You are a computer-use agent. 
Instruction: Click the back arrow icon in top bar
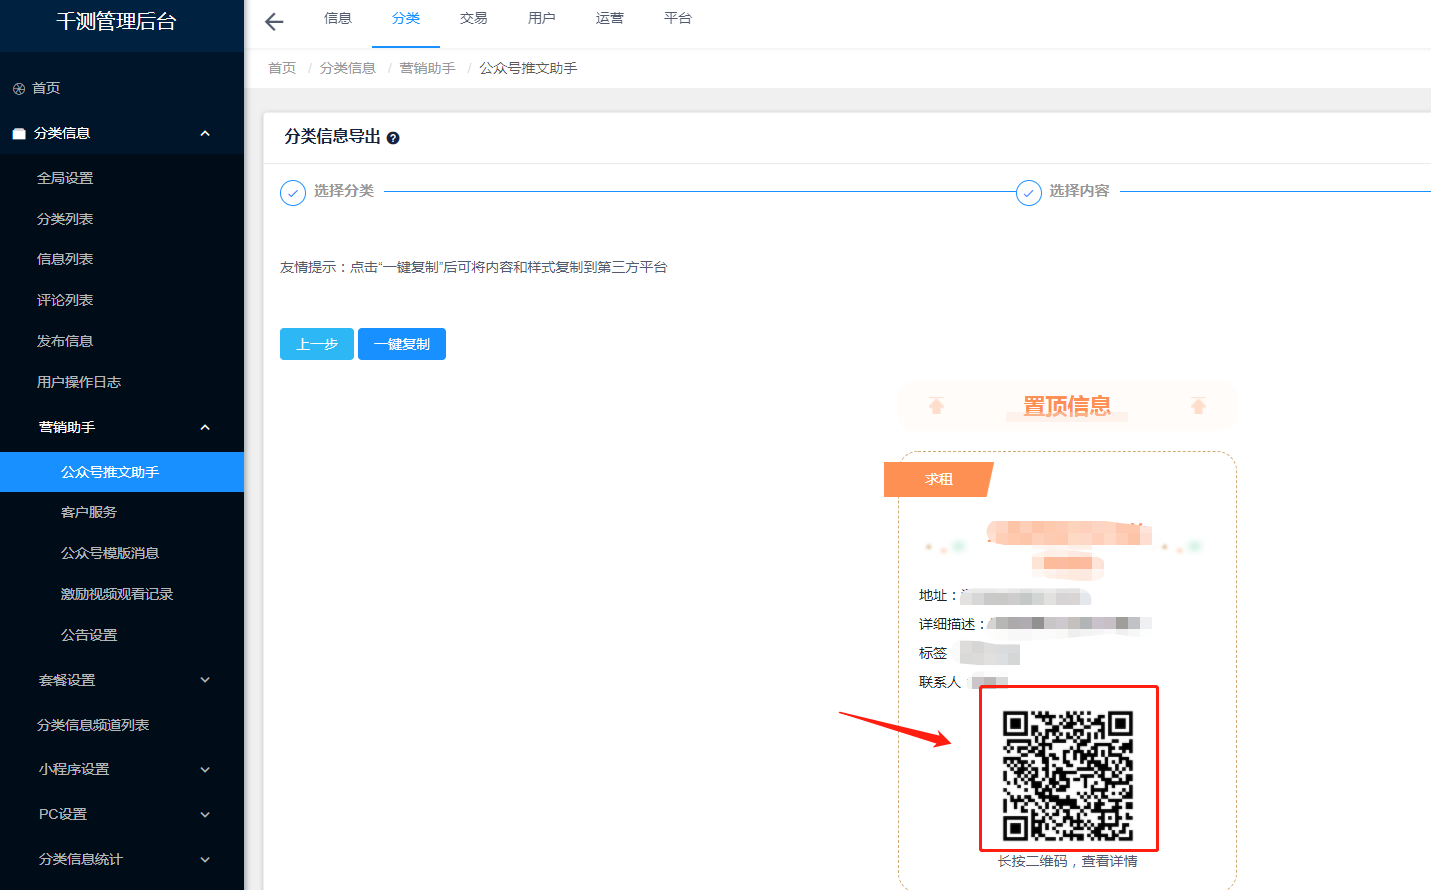click(274, 22)
